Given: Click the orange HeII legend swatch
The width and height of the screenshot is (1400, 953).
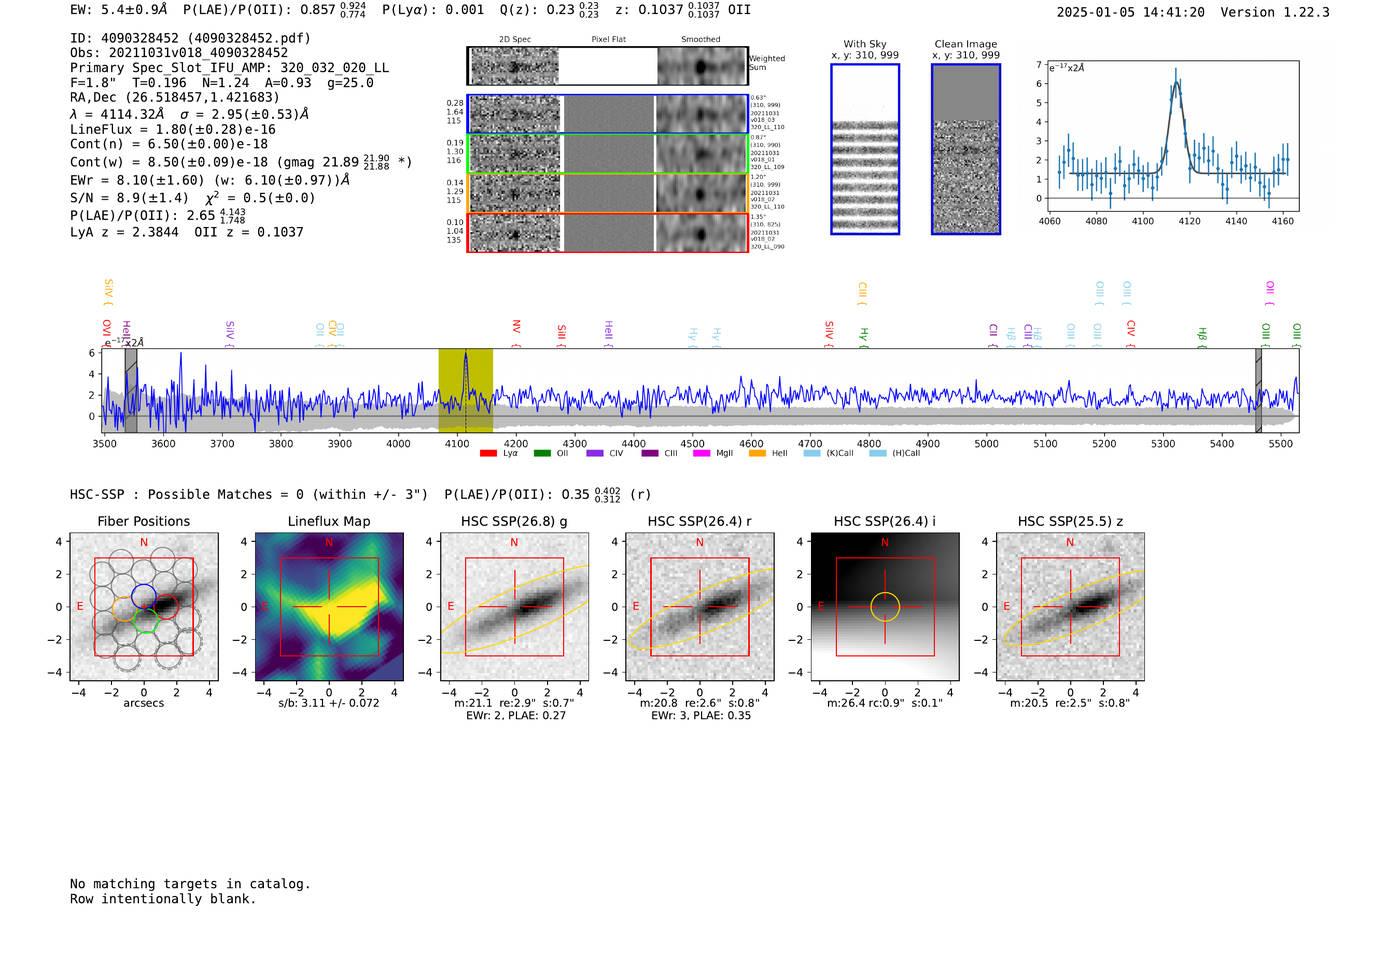Looking at the screenshot, I should coord(757,454).
